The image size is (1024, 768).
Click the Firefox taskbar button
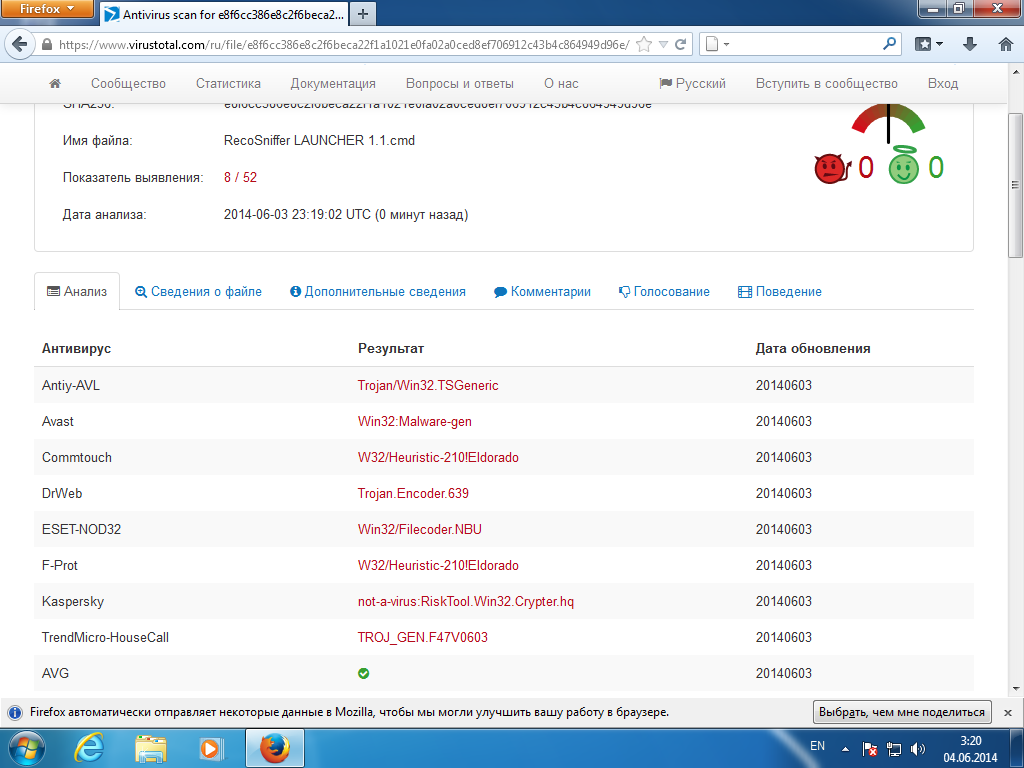[274, 748]
